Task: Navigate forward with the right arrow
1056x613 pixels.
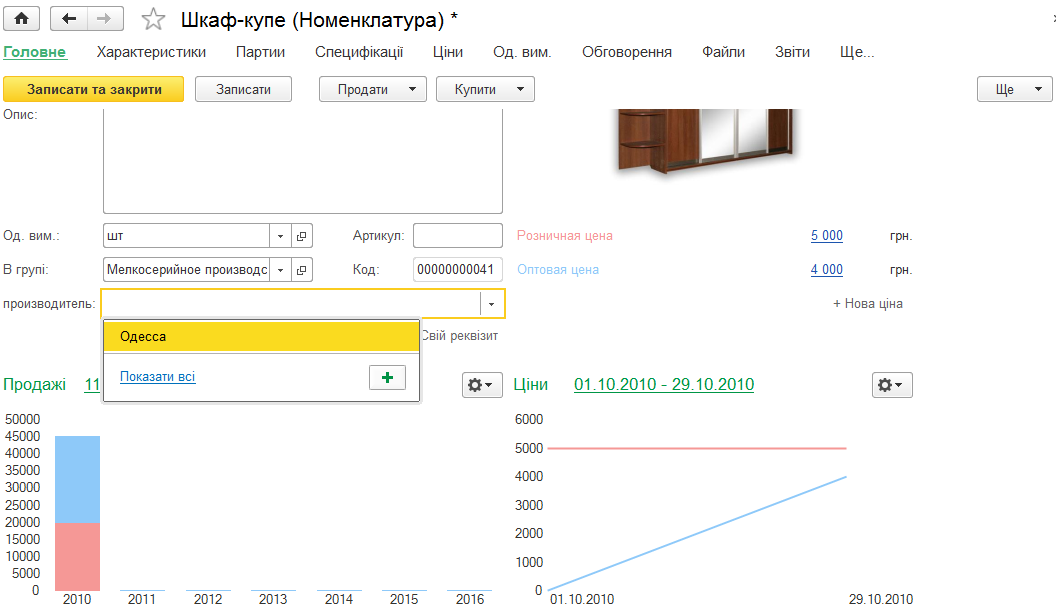Action: (104, 19)
